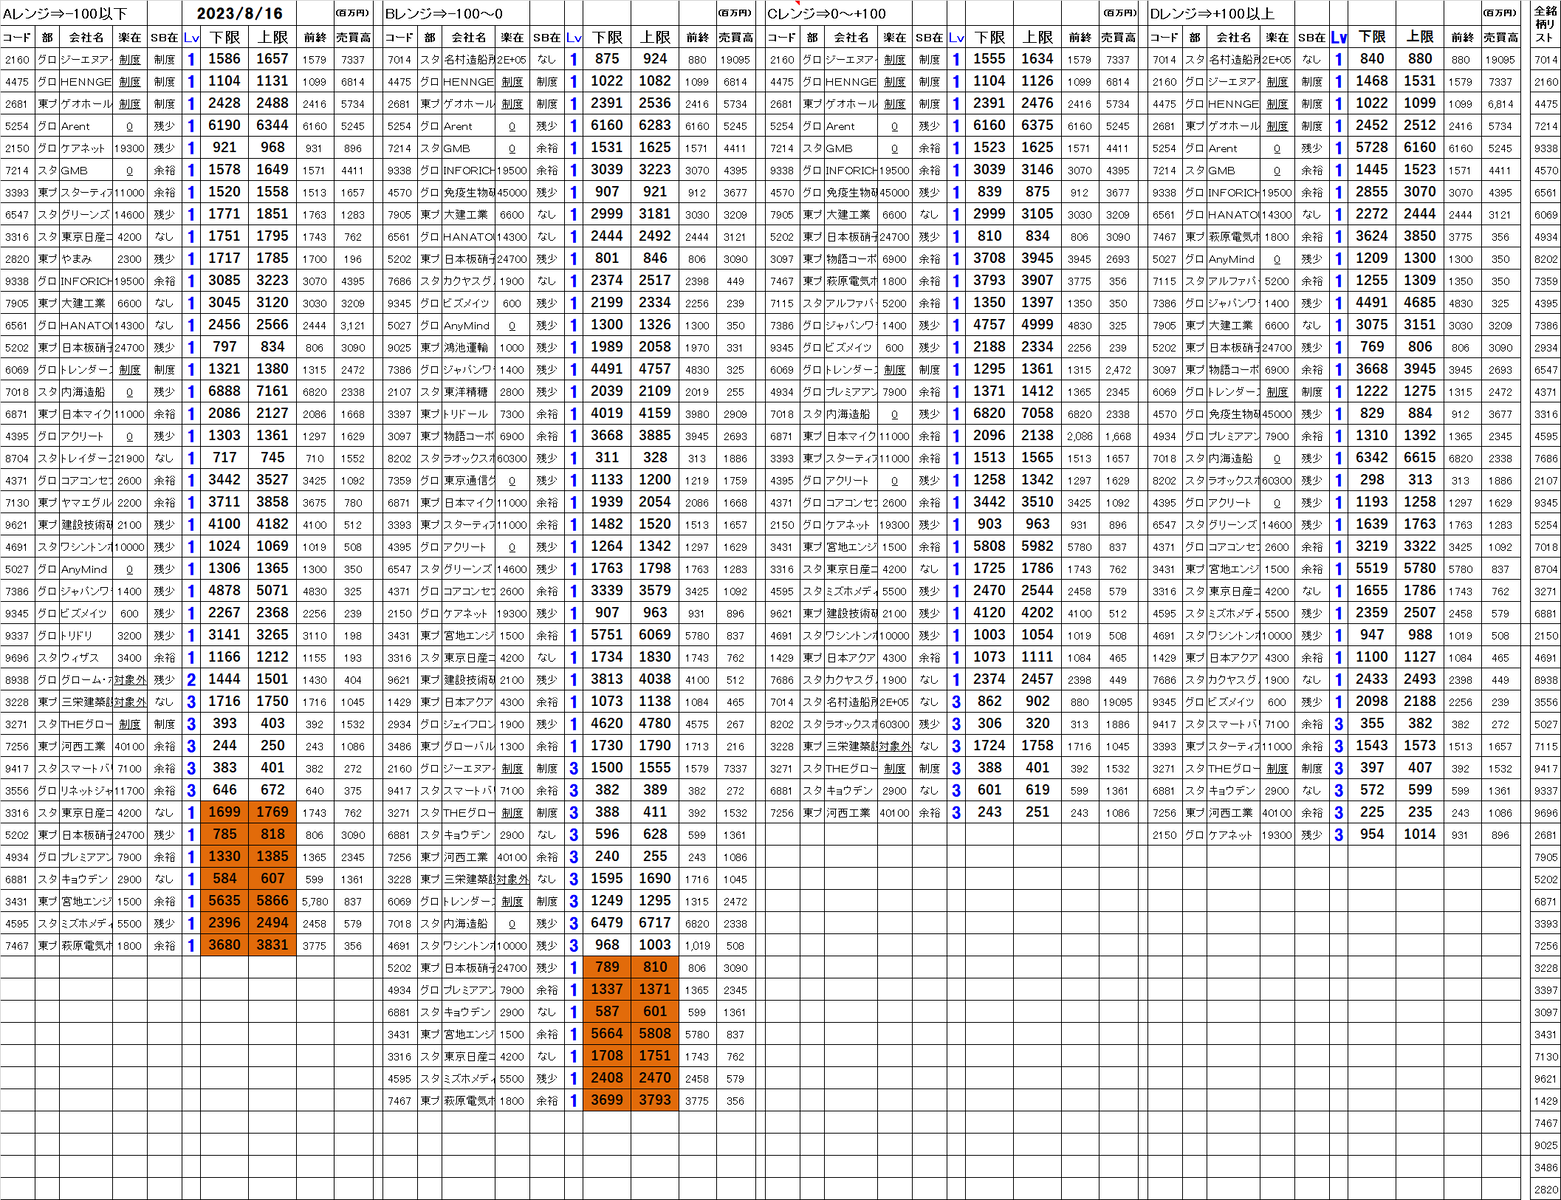Select orange cell 2494
This screenshot has width=1561, height=1200.
point(273,923)
